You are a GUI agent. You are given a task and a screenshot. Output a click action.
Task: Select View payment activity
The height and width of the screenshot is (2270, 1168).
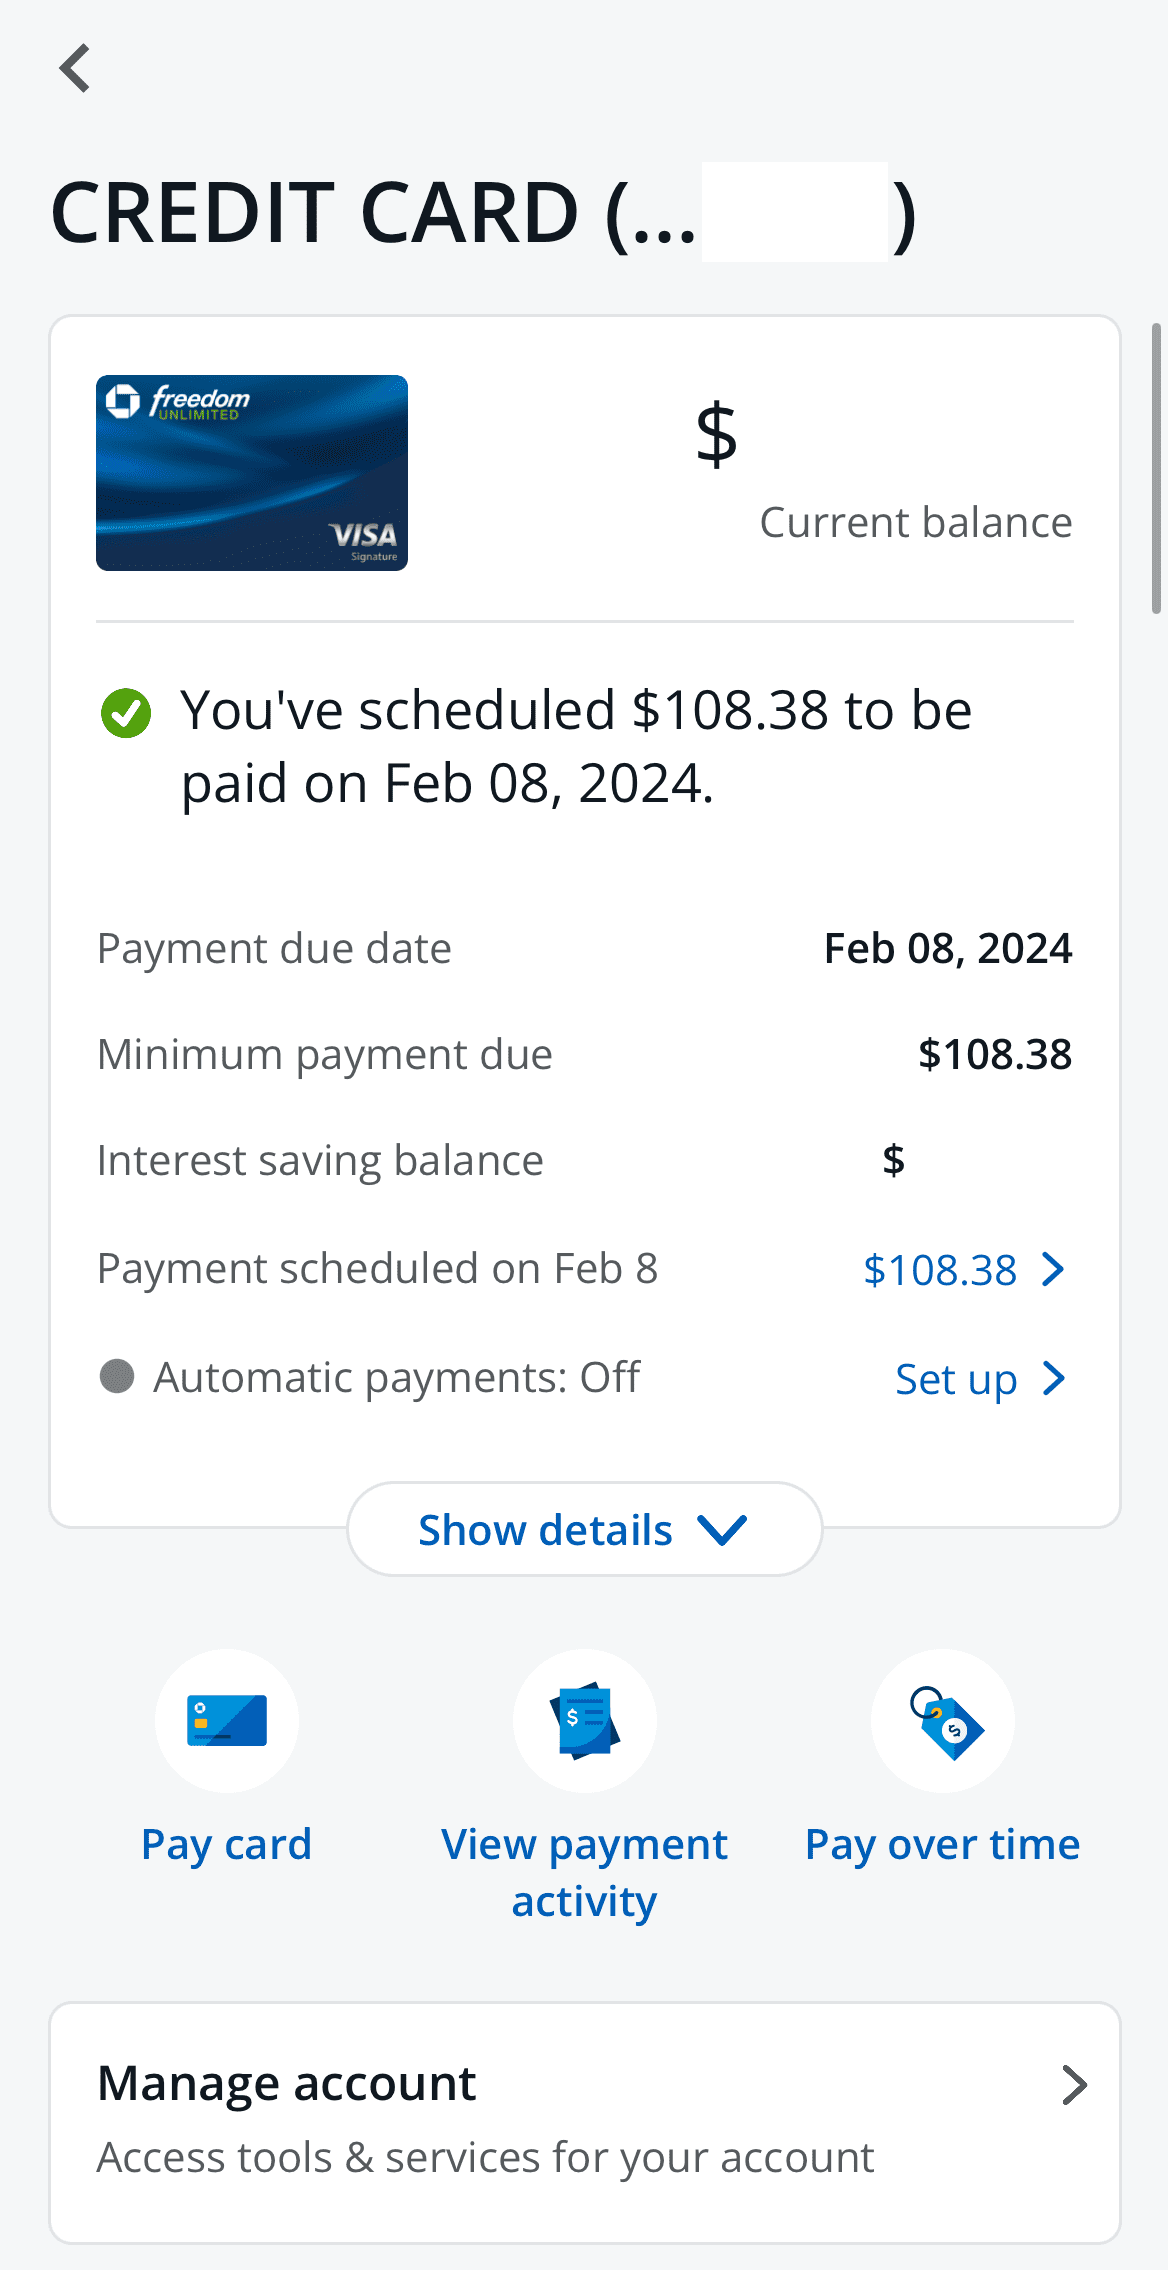click(x=584, y=1872)
